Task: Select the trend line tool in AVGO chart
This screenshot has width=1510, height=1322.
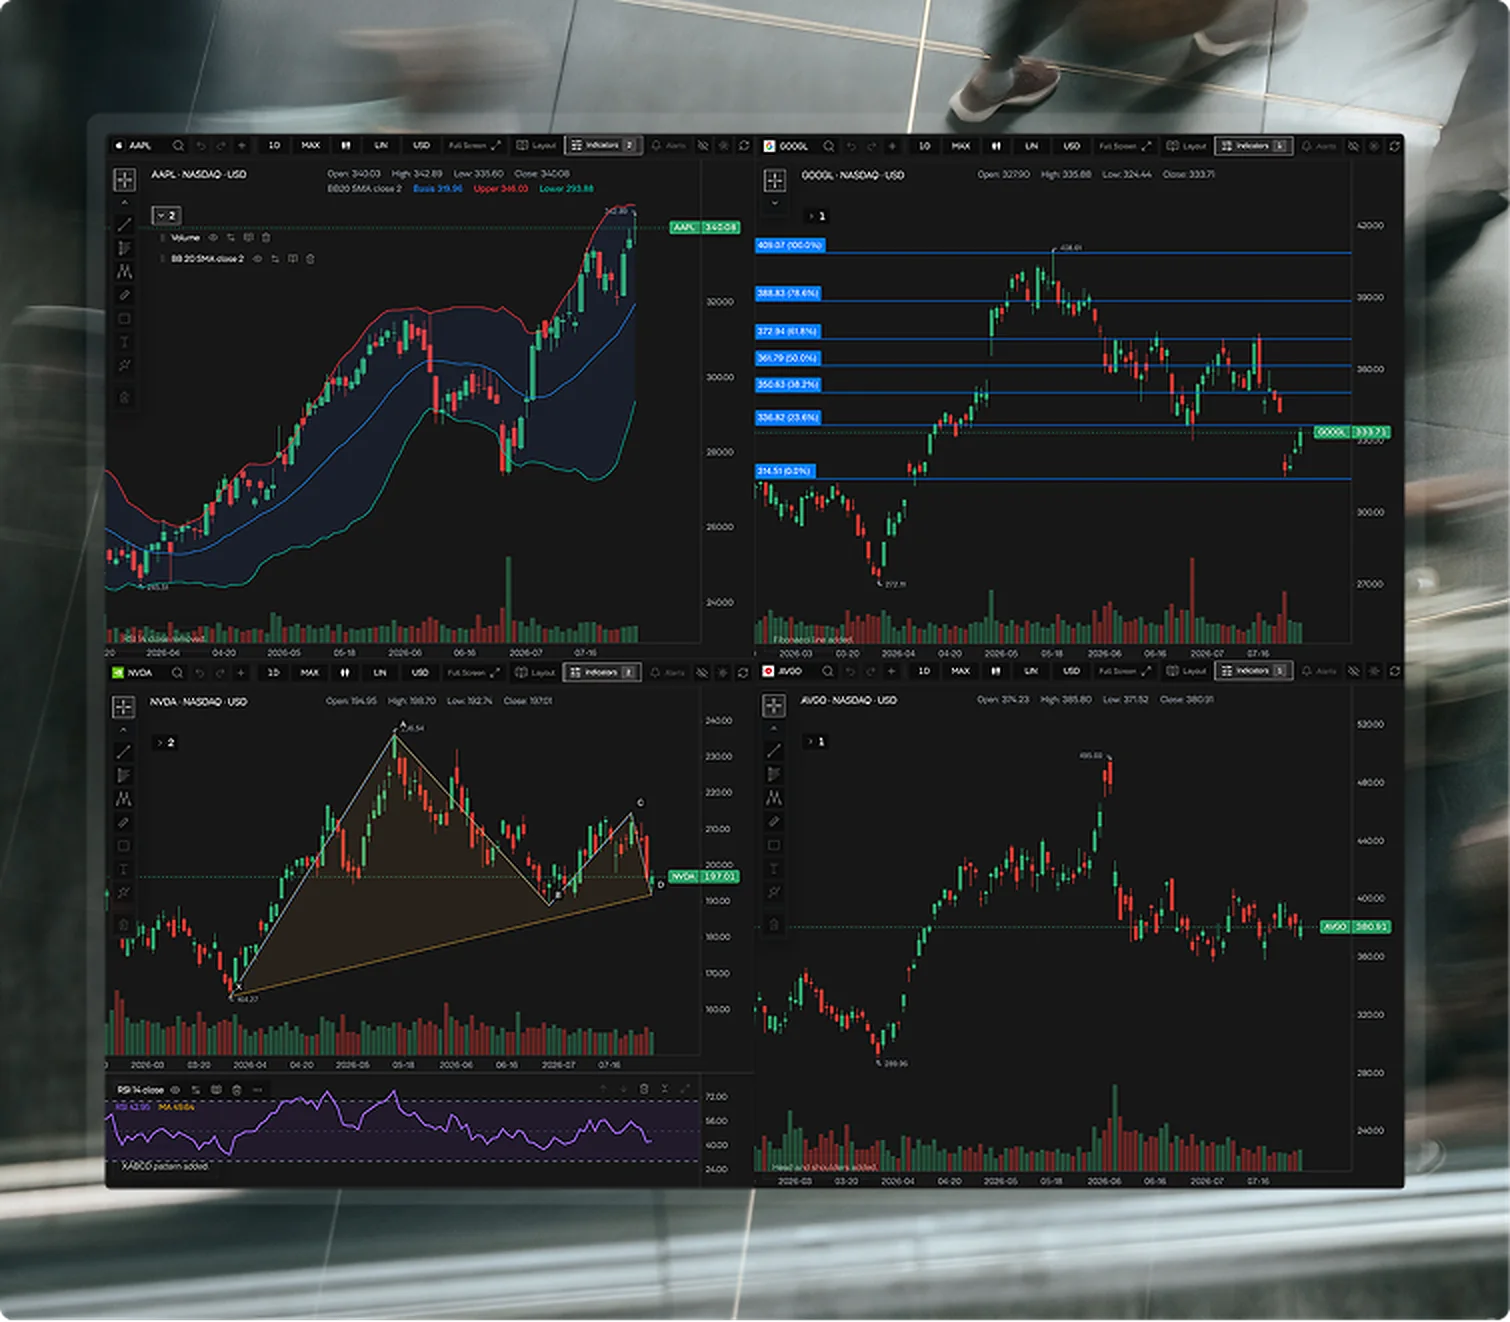Action: click(774, 750)
